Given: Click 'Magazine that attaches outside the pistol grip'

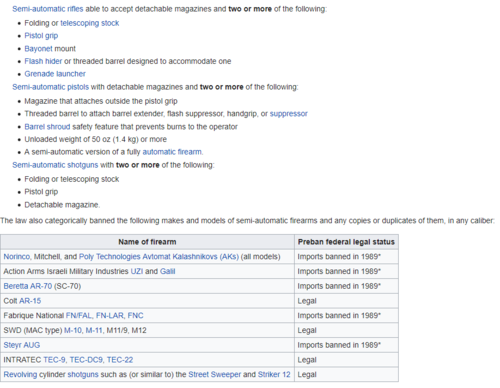Looking at the screenshot, I should click(x=101, y=101).
